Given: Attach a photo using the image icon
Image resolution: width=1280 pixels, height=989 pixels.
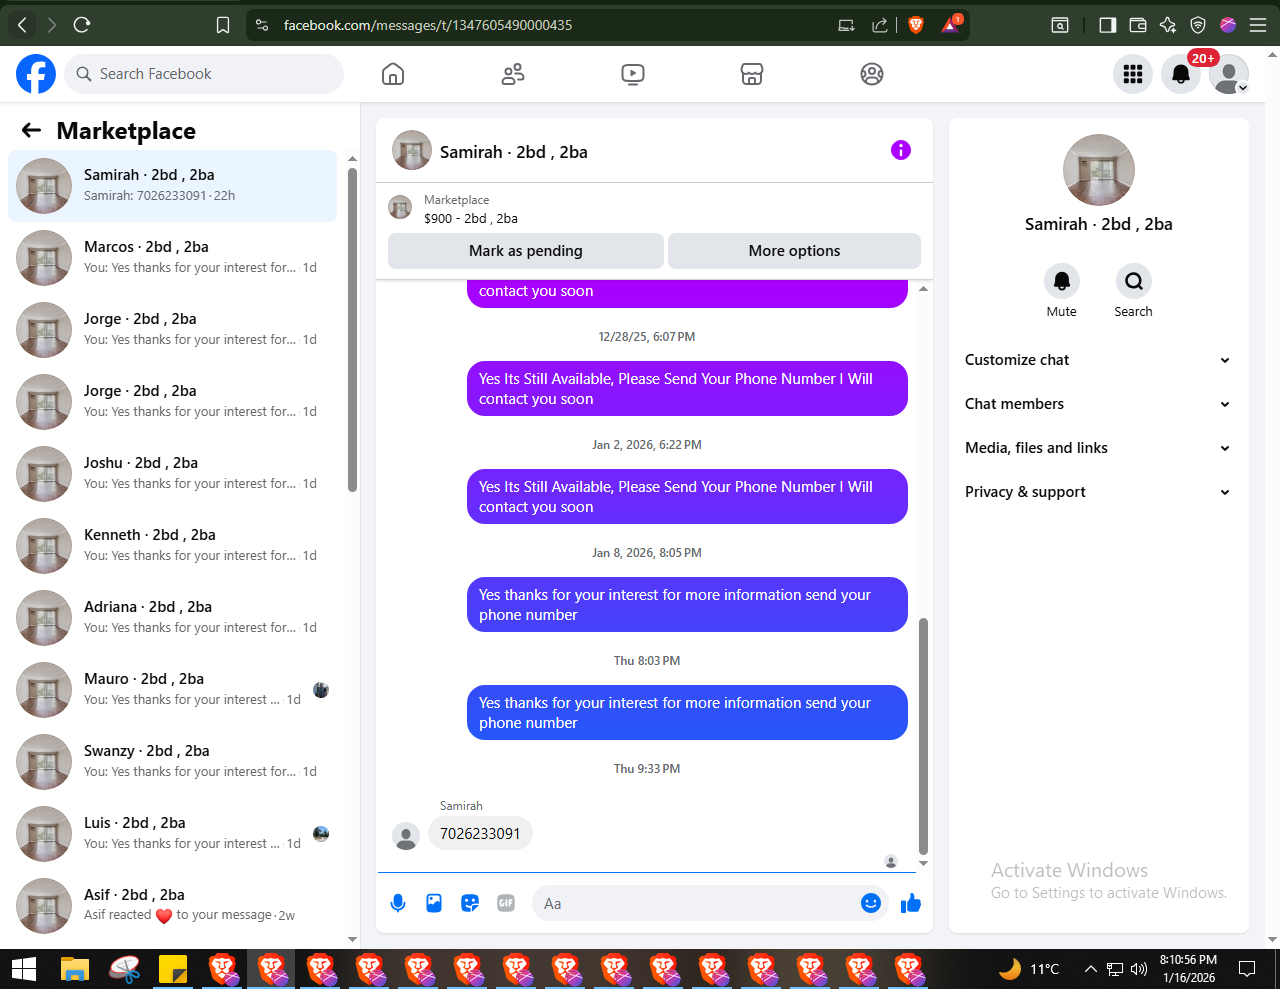Looking at the screenshot, I should (434, 903).
